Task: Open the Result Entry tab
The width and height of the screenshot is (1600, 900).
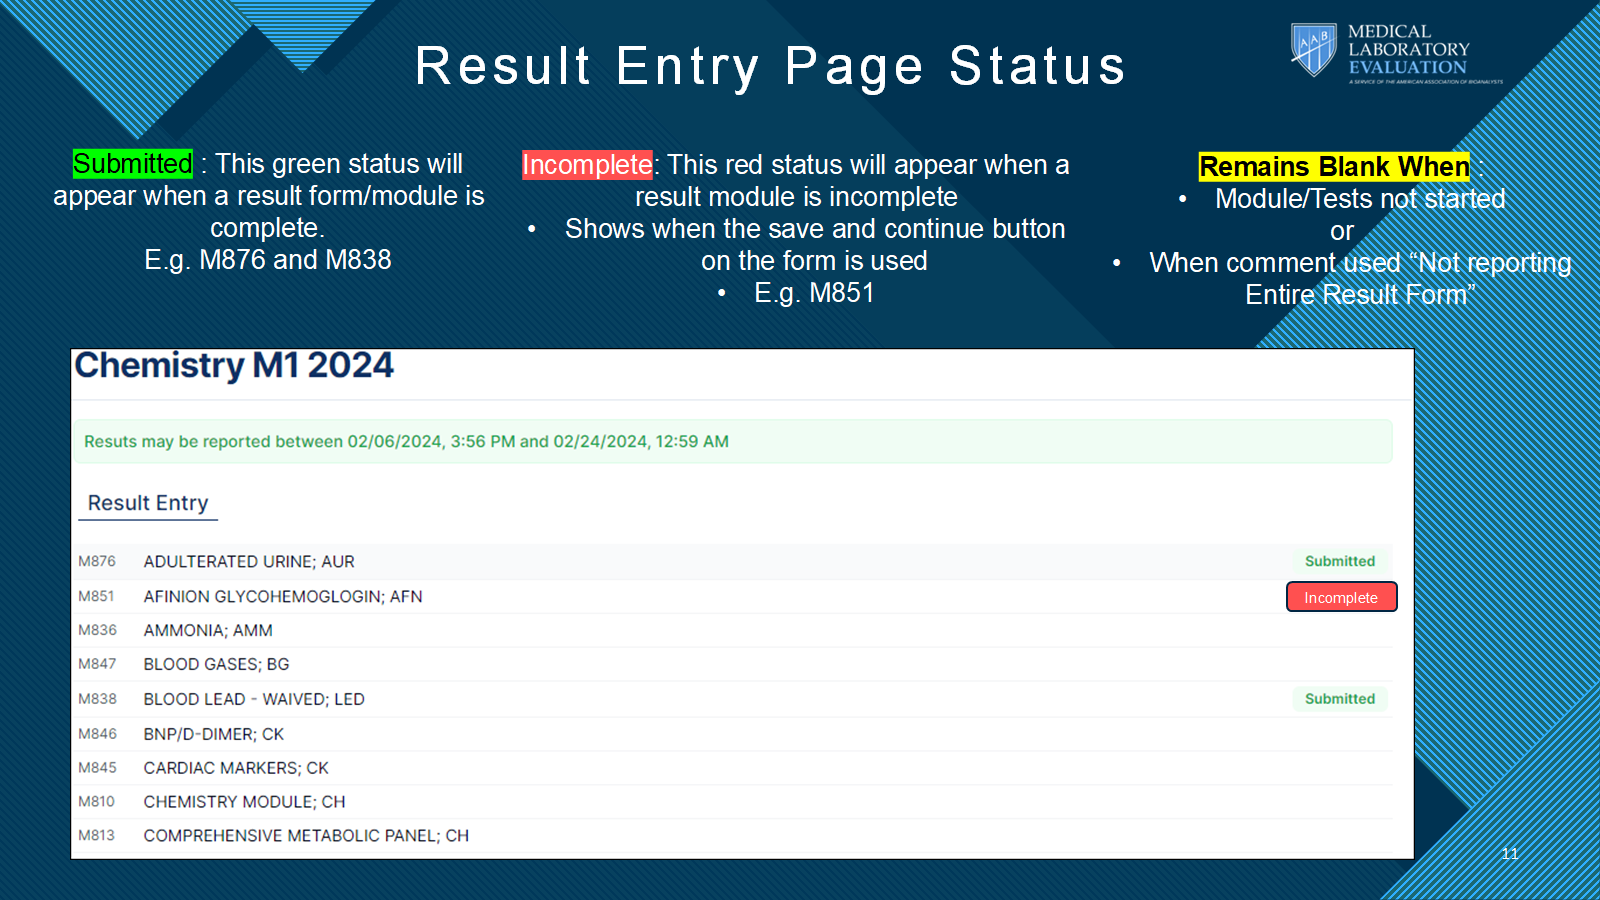Action: pyautogui.click(x=148, y=503)
